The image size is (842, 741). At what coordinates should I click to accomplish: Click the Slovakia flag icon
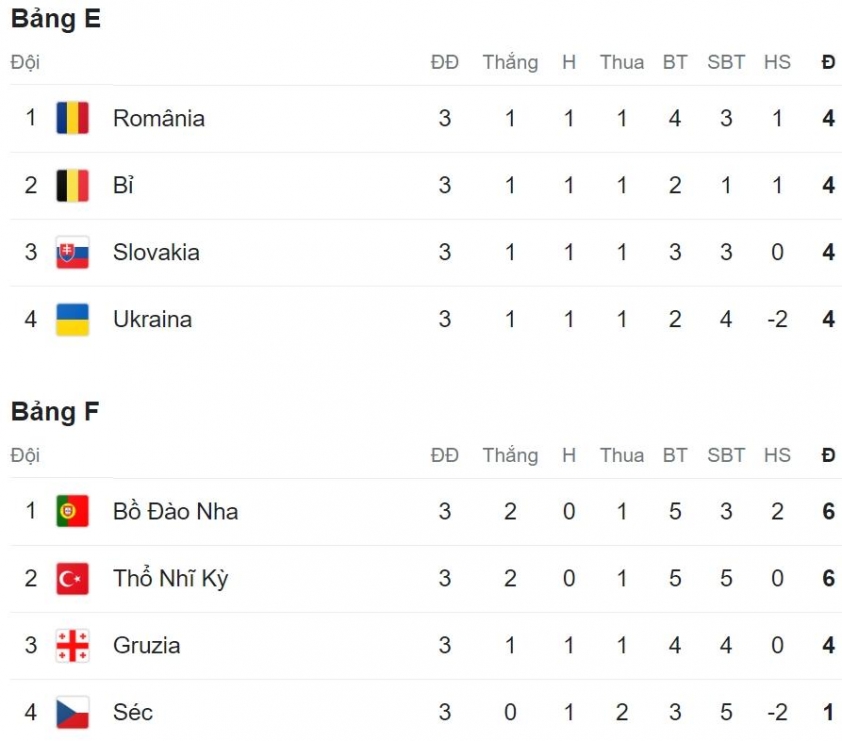72,252
